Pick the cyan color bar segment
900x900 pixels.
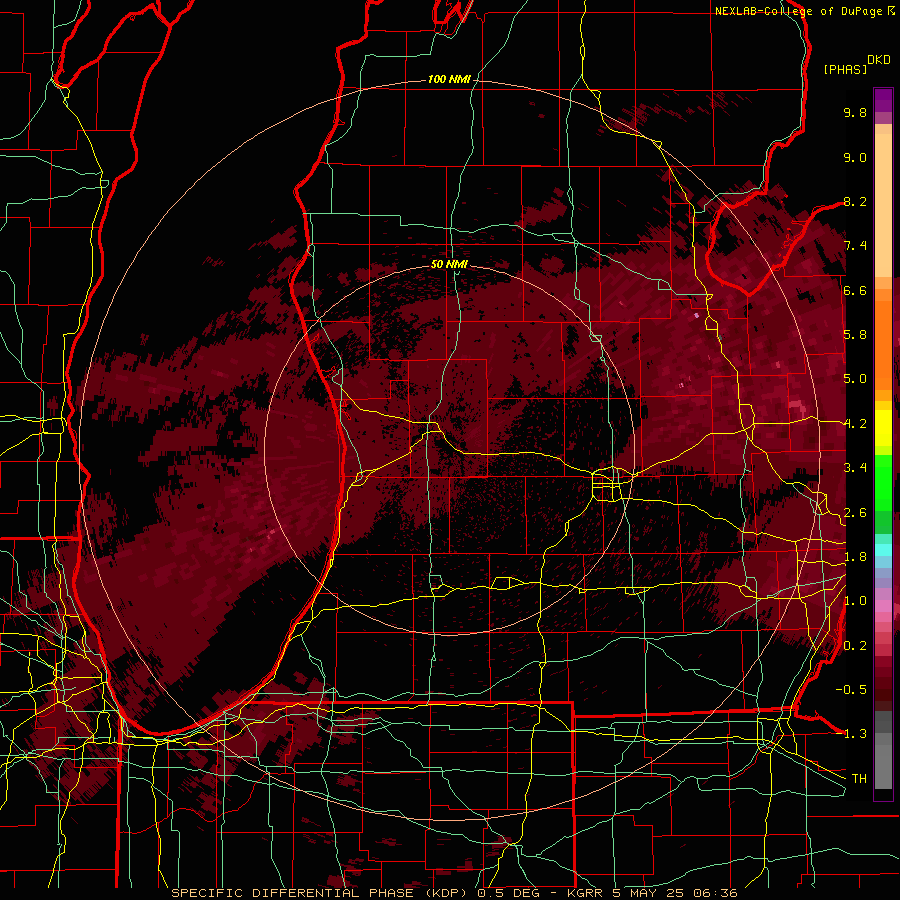click(x=883, y=550)
